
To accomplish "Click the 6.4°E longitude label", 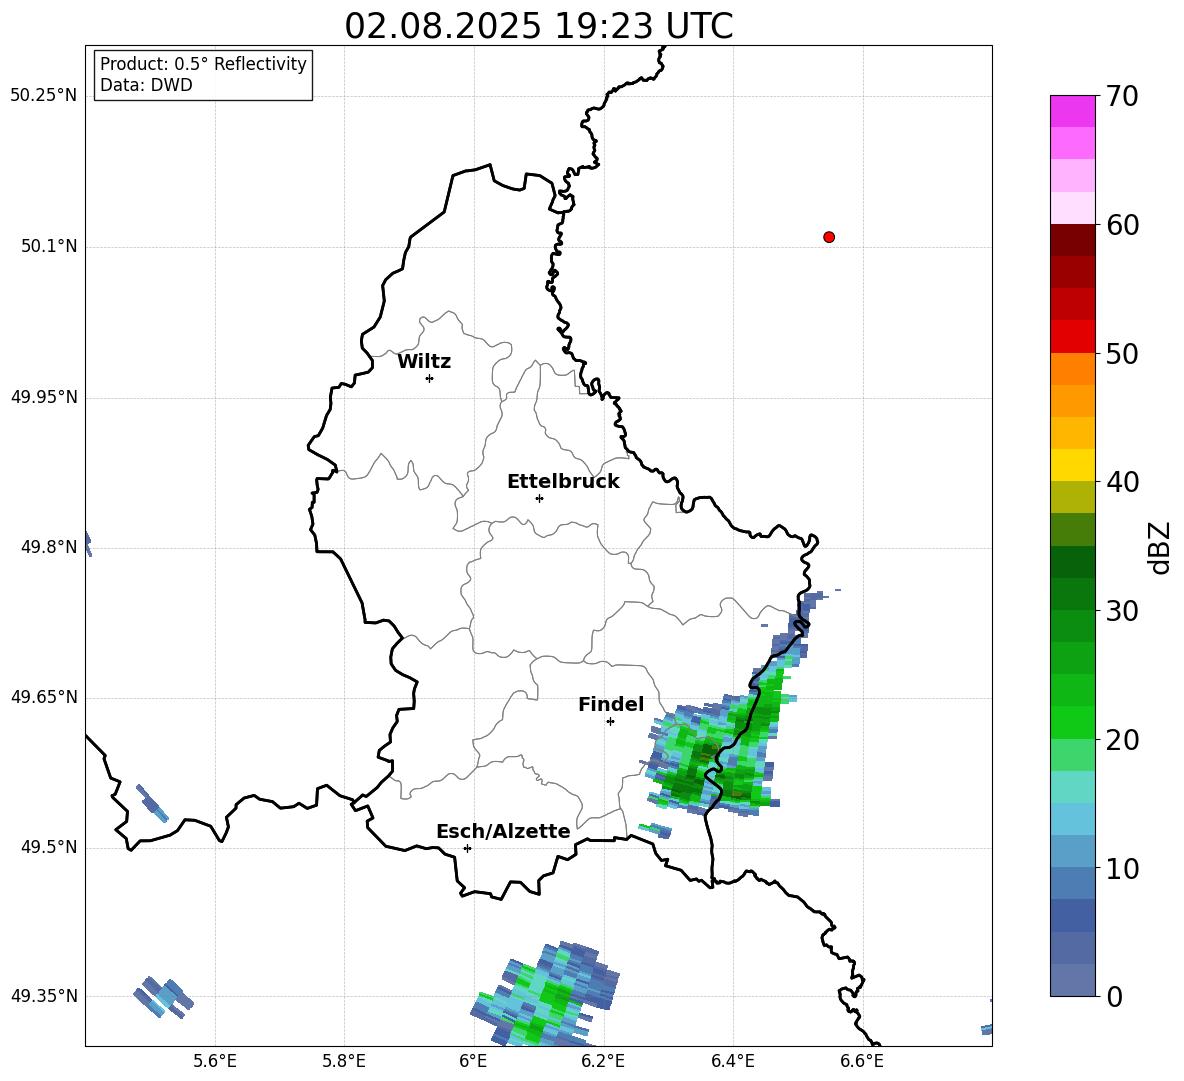I will pos(732,1062).
